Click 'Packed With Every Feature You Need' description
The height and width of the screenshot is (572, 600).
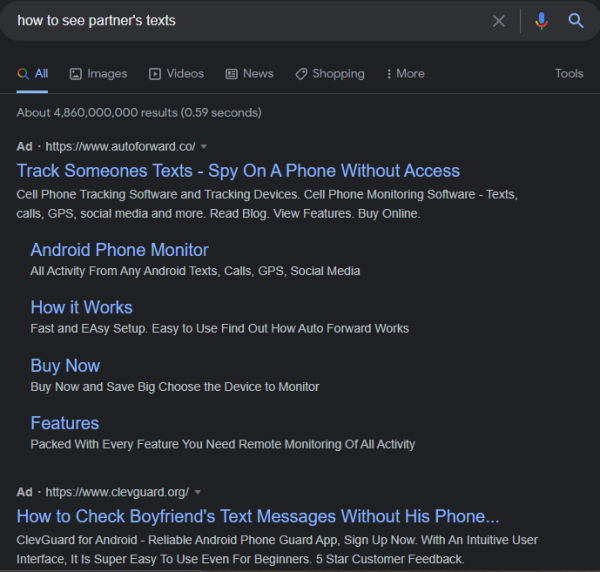coord(223,444)
